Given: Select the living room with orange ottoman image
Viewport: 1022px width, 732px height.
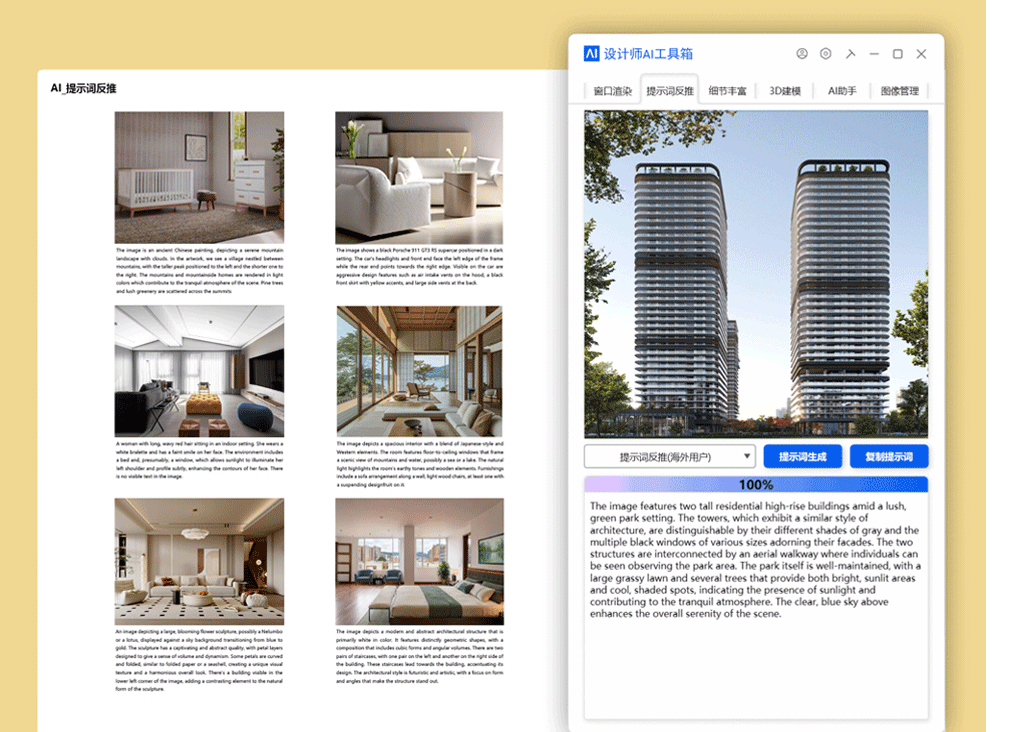Looking at the screenshot, I should click(x=199, y=371).
